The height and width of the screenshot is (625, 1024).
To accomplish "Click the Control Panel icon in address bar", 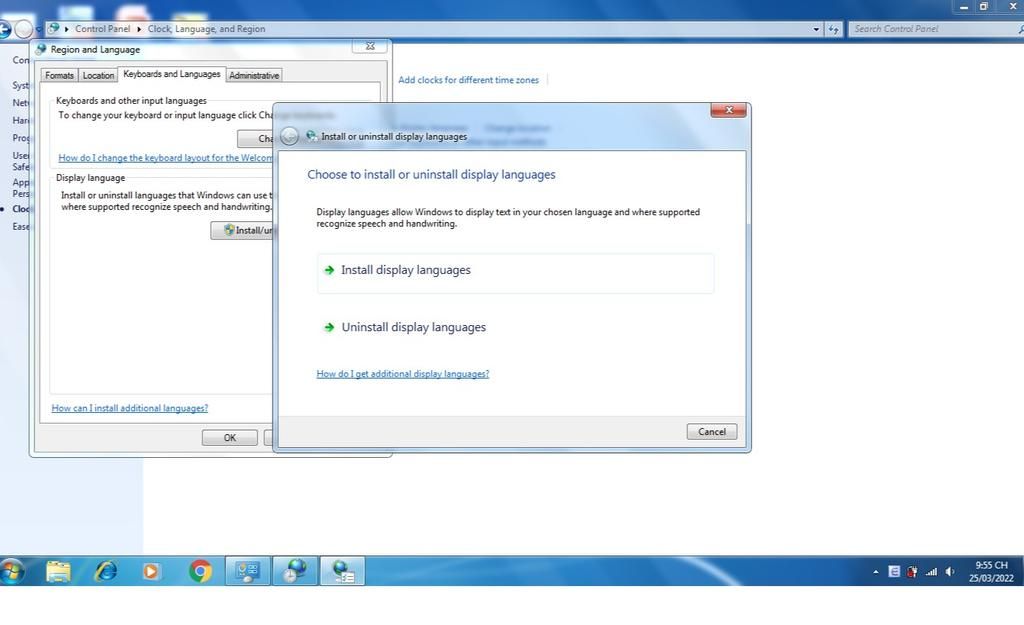I will click(54, 29).
